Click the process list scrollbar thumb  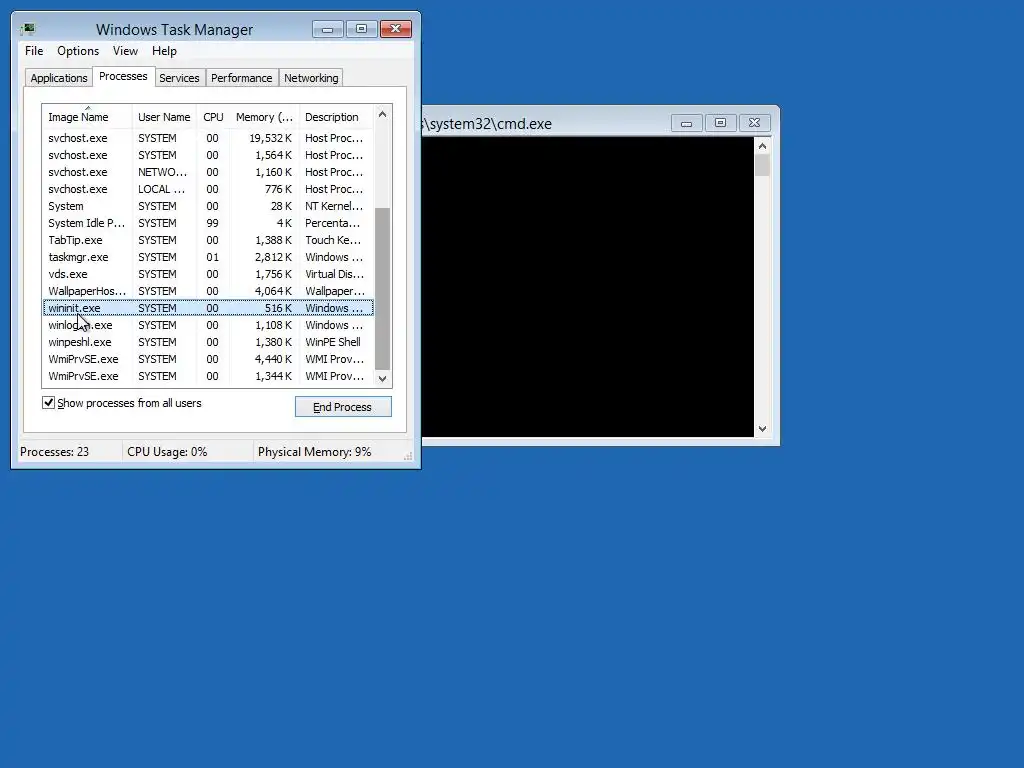pos(383,289)
